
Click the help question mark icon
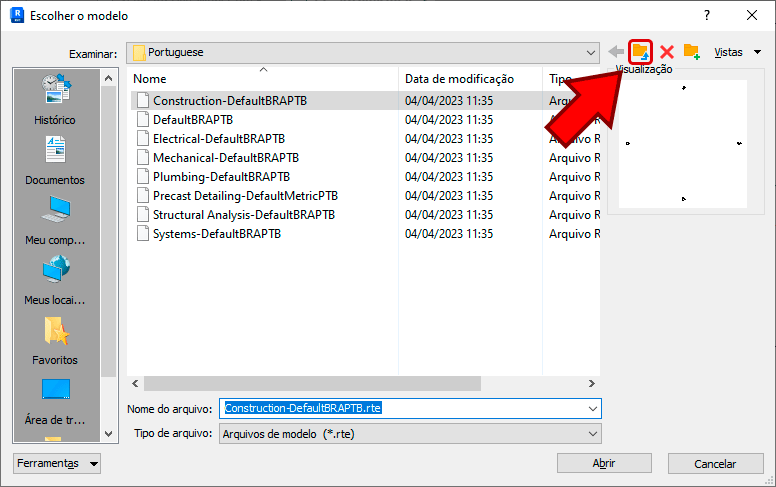[707, 15]
